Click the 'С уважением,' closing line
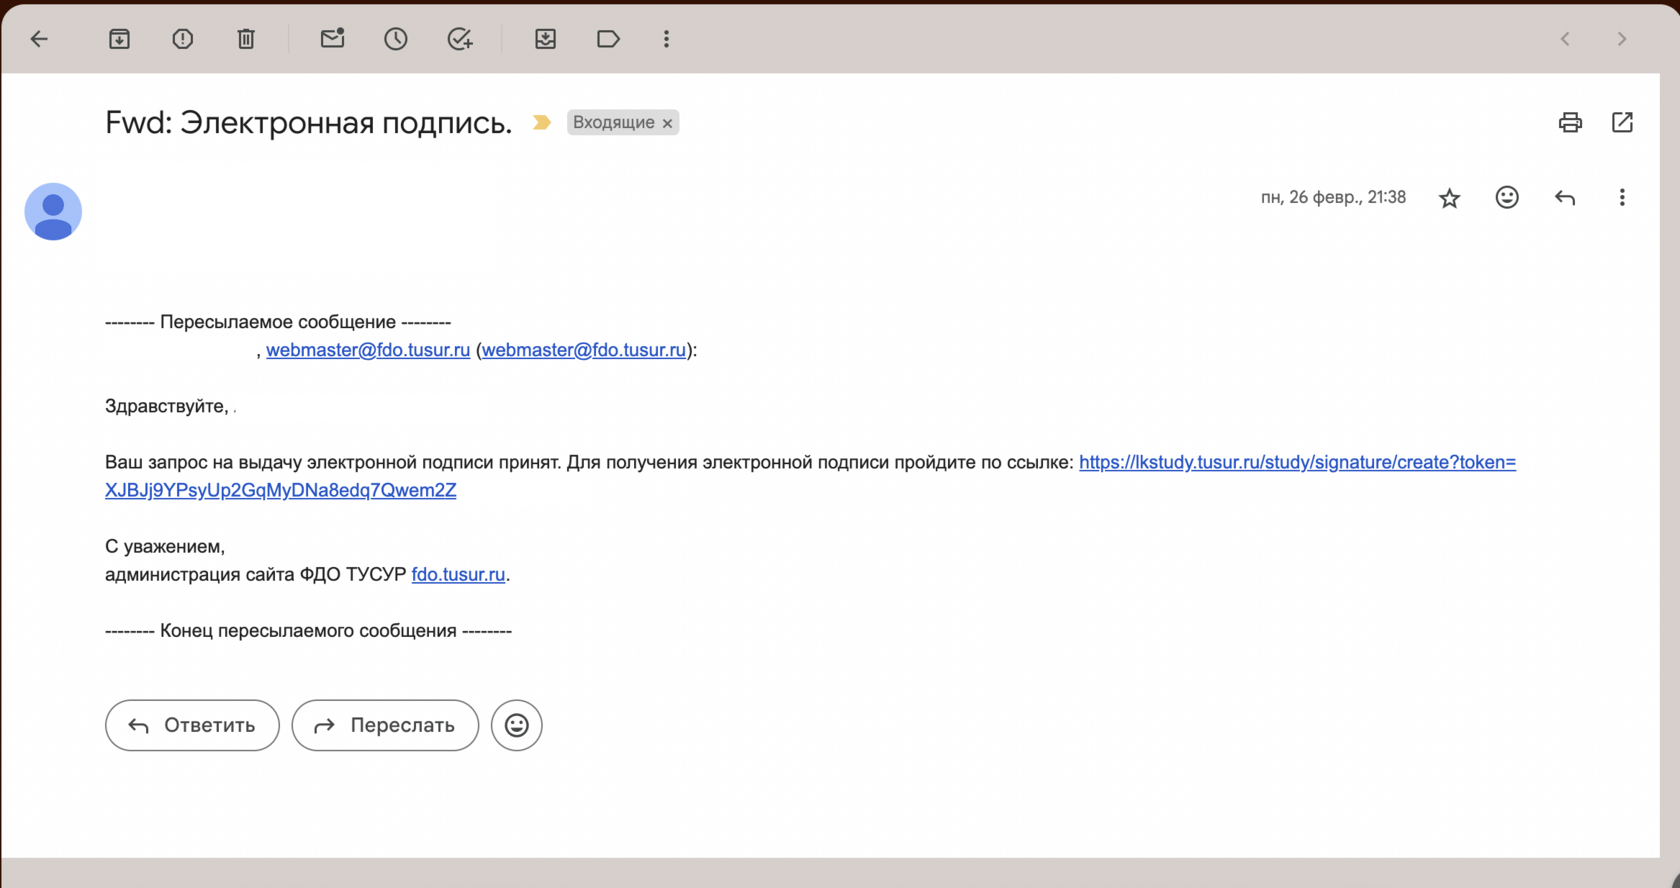The height and width of the screenshot is (888, 1680). click(x=165, y=546)
